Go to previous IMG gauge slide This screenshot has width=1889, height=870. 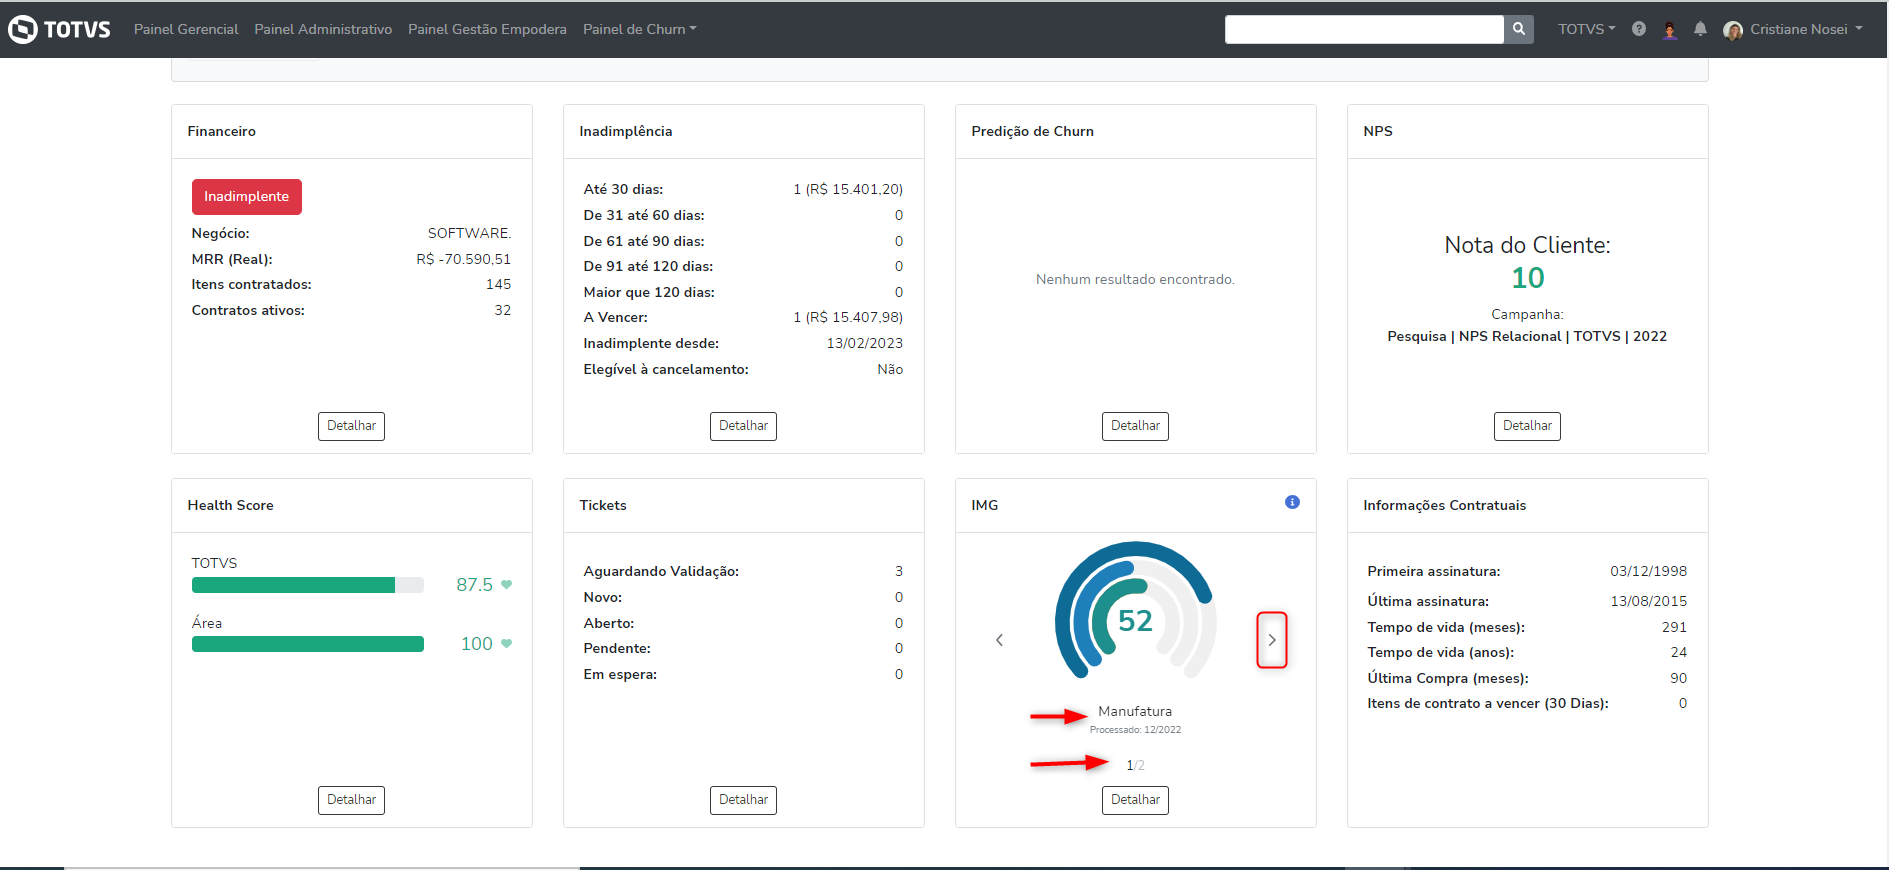coord(999,640)
